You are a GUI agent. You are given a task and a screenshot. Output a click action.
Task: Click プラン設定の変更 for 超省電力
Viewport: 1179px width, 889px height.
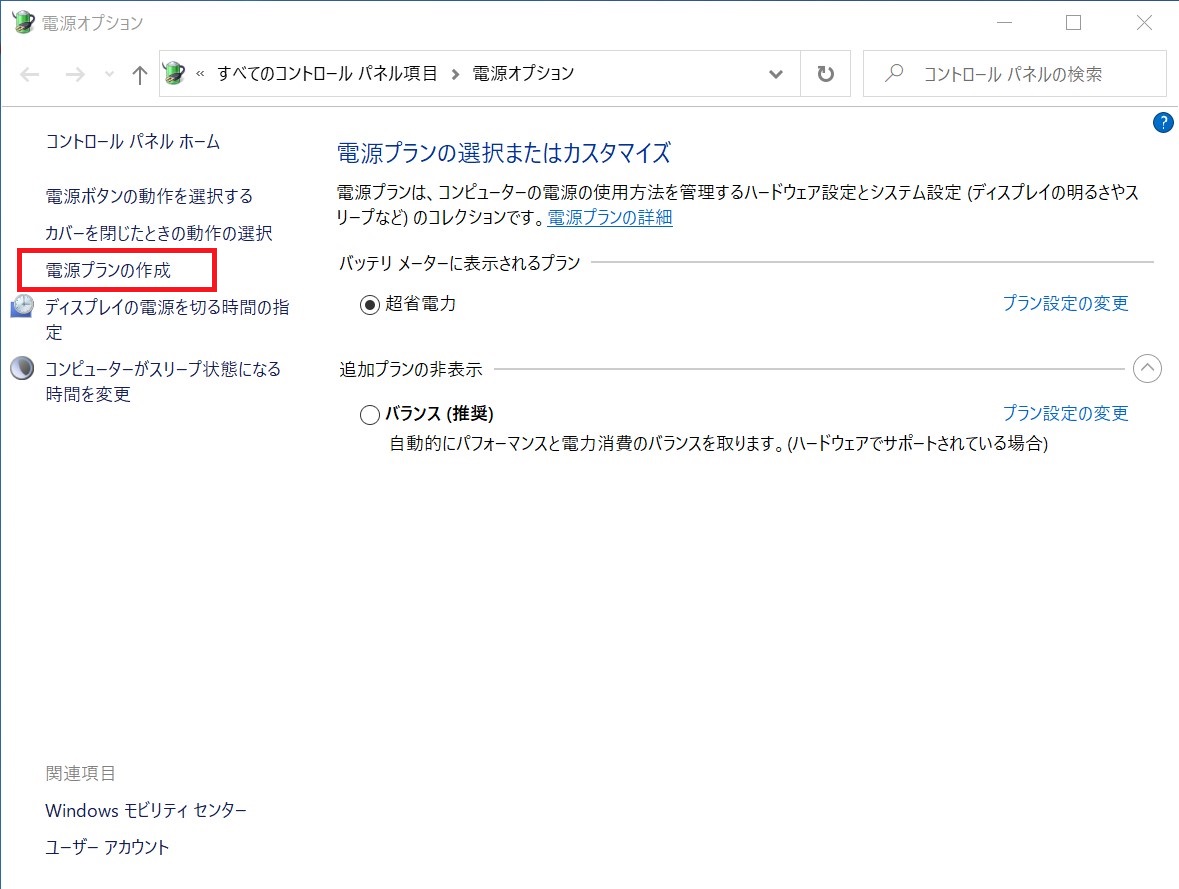[1065, 304]
